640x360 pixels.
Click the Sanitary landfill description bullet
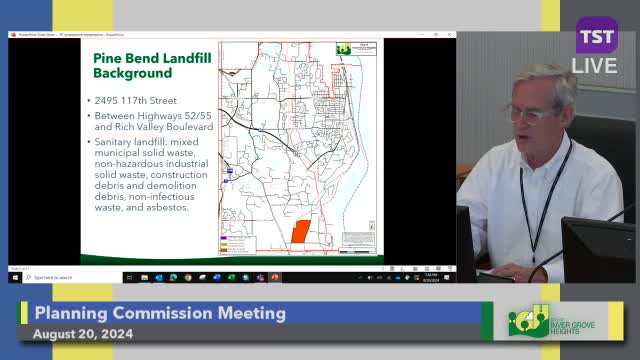[x=151, y=175]
